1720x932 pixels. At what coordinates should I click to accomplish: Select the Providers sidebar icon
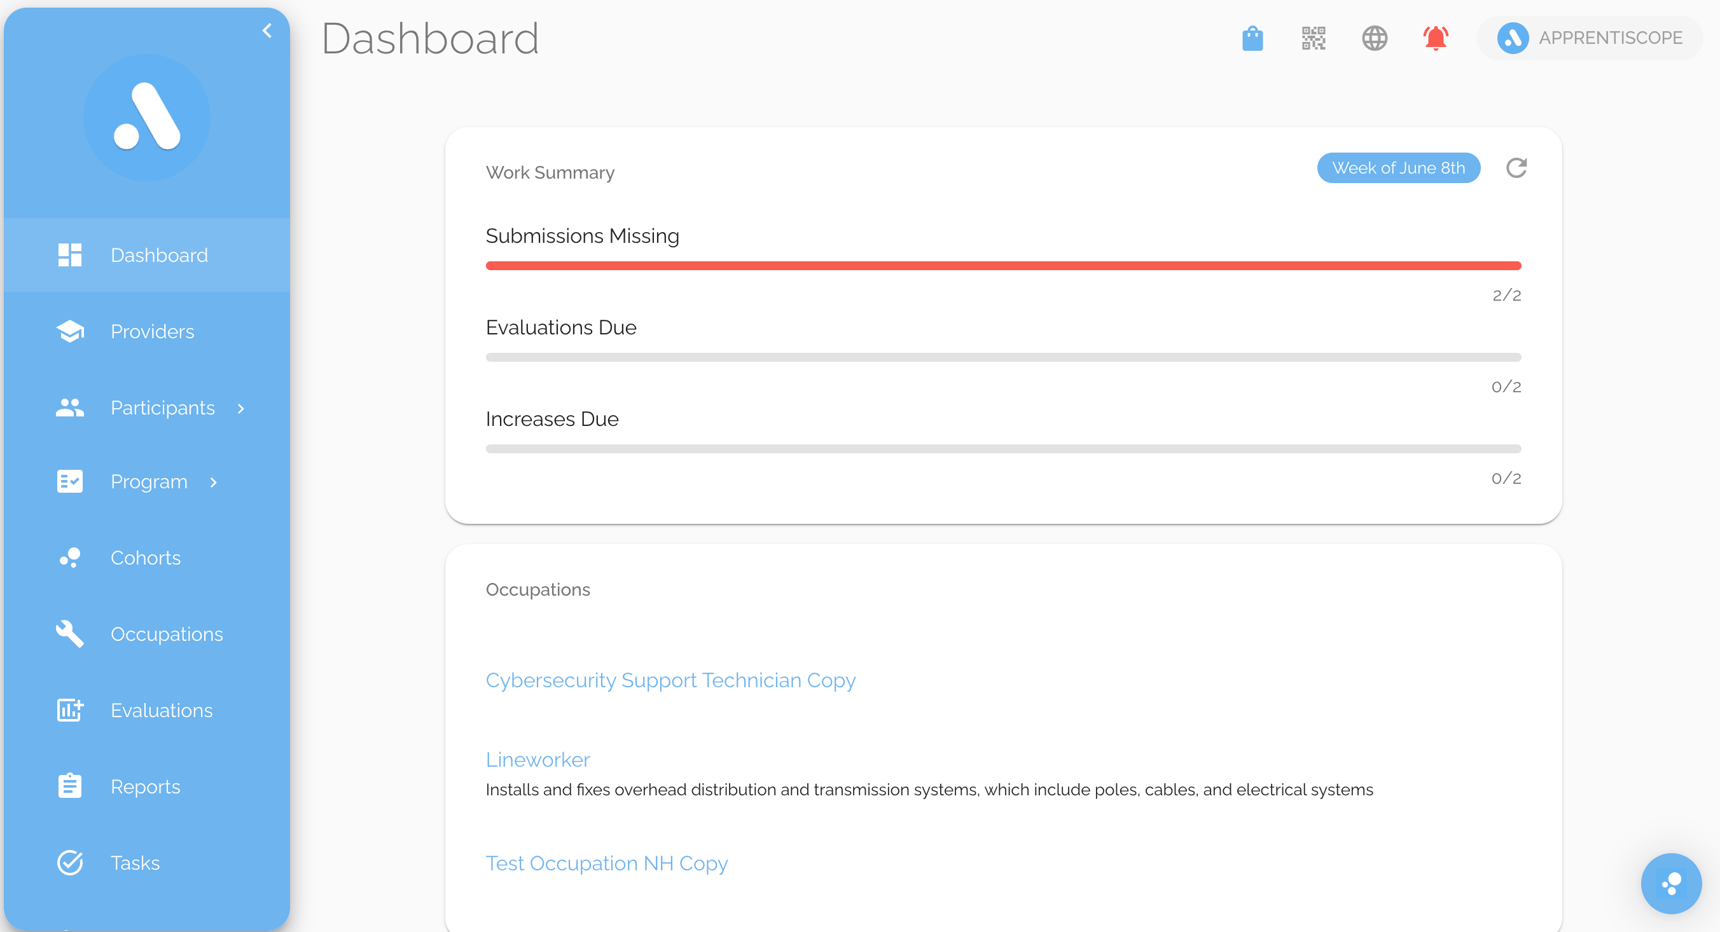[x=70, y=331]
